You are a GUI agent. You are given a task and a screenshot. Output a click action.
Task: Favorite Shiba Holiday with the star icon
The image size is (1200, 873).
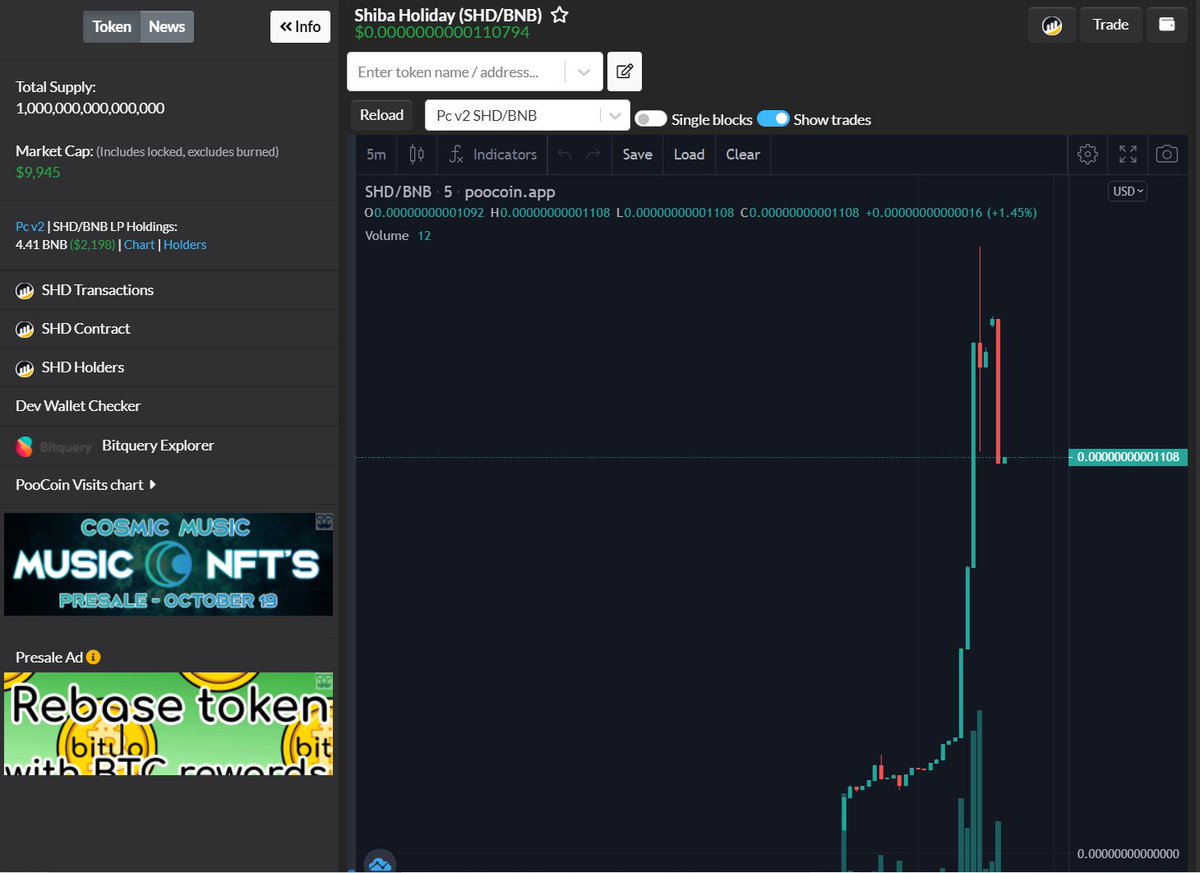[x=560, y=15]
